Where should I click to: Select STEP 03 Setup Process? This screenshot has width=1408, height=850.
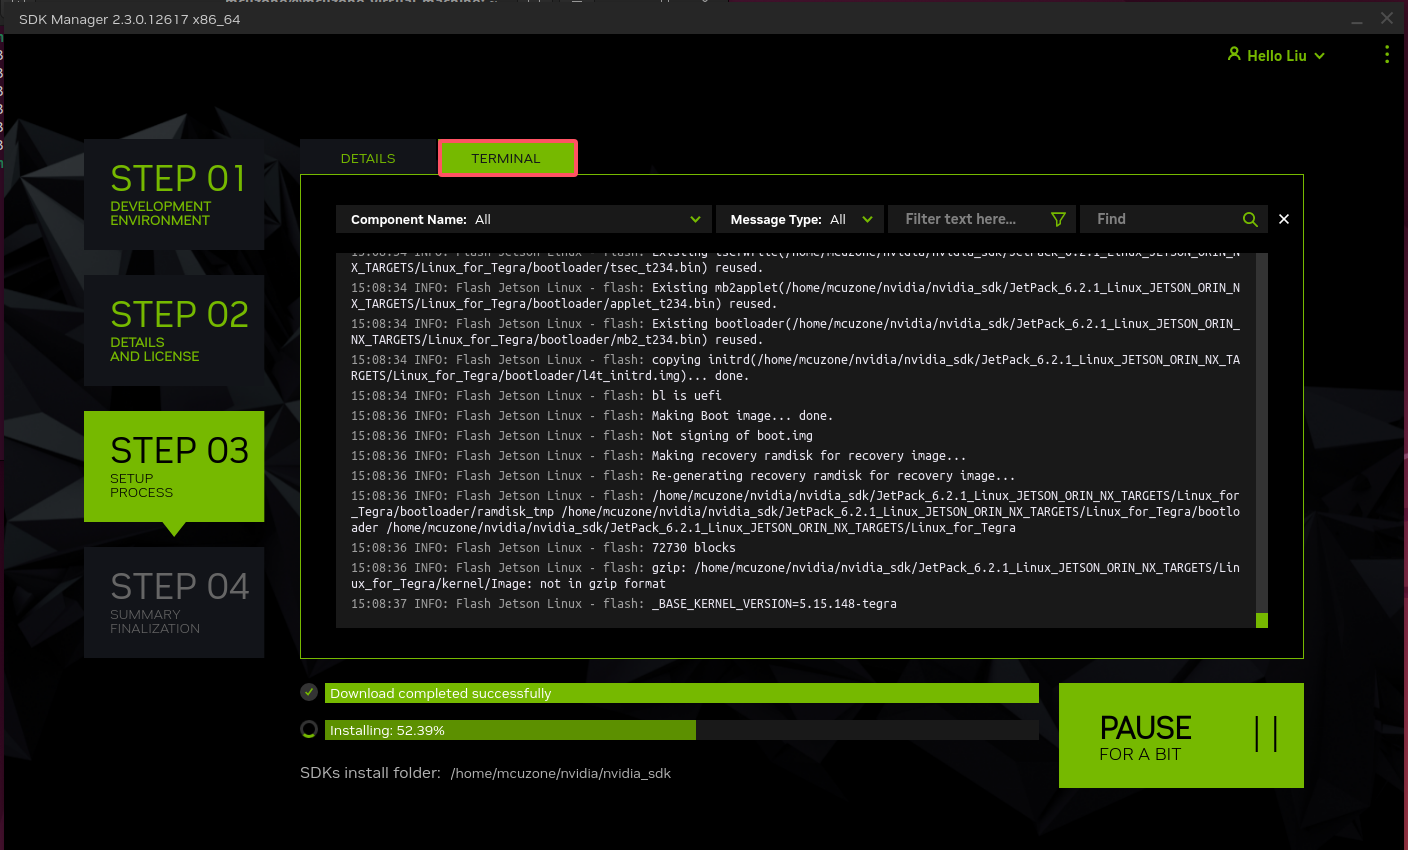pyautogui.click(x=174, y=466)
